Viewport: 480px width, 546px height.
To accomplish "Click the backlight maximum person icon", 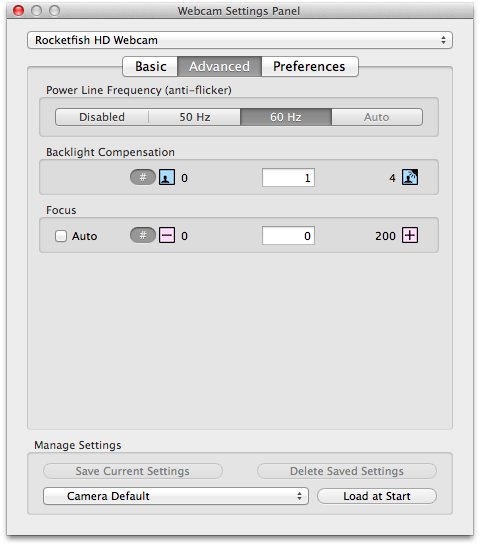I will tap(410, 177).
